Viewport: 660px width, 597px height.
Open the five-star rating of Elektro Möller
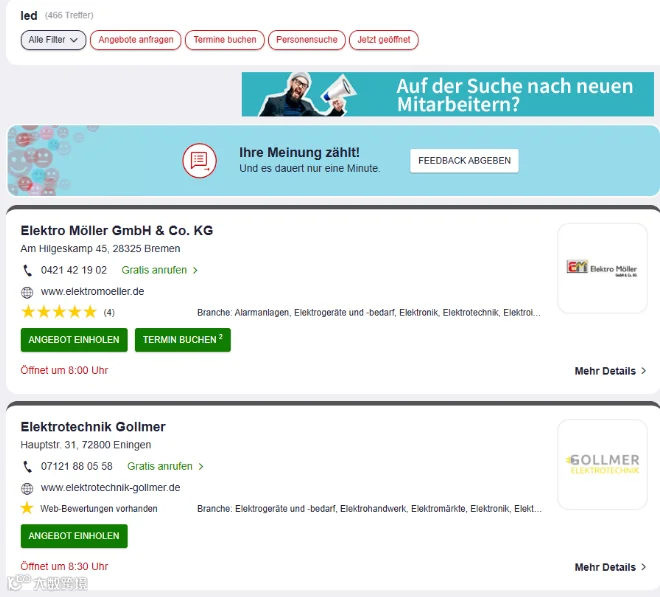(x=59, y=312)
